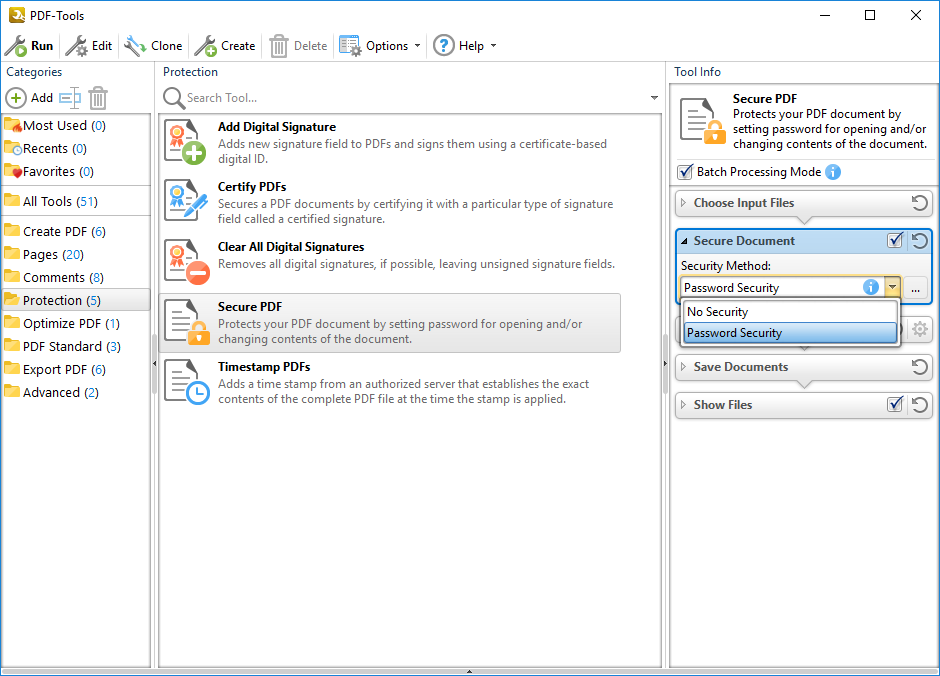Toggle Batch Processing Mode checkbox
The width and height of the screenshot is (940, 676).
tap(685, 172)
